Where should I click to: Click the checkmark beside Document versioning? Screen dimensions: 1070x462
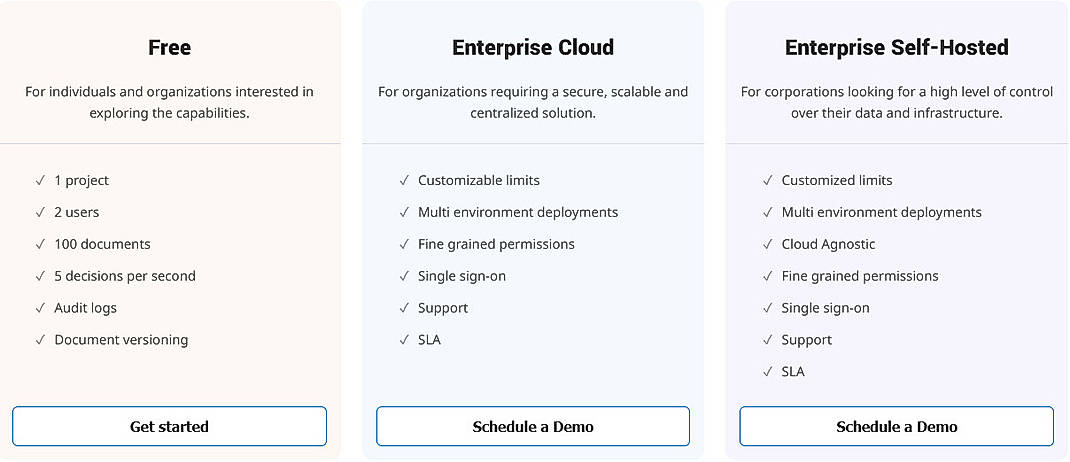(41, 340)
